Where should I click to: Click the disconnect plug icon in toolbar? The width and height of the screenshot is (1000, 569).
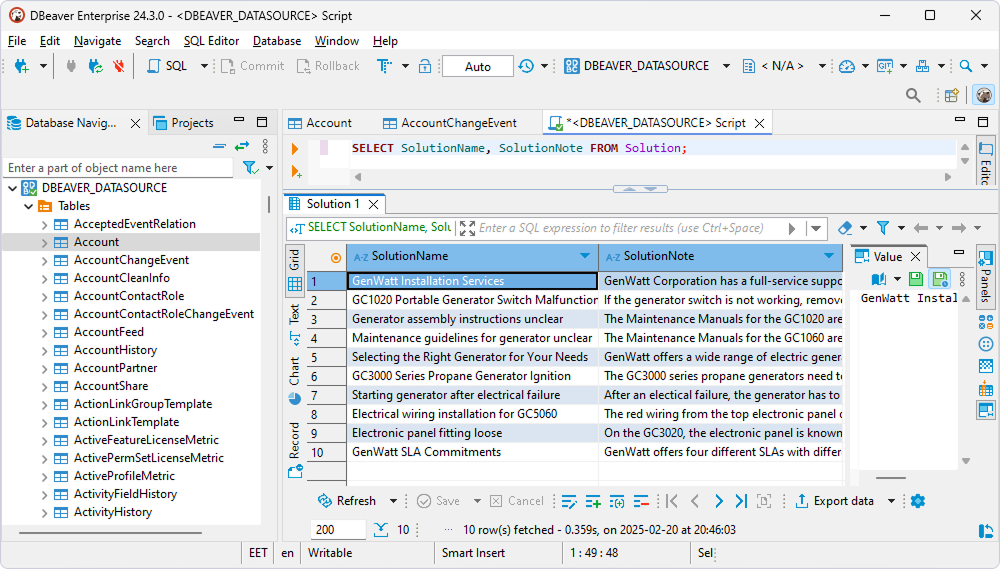click(118, 66)
